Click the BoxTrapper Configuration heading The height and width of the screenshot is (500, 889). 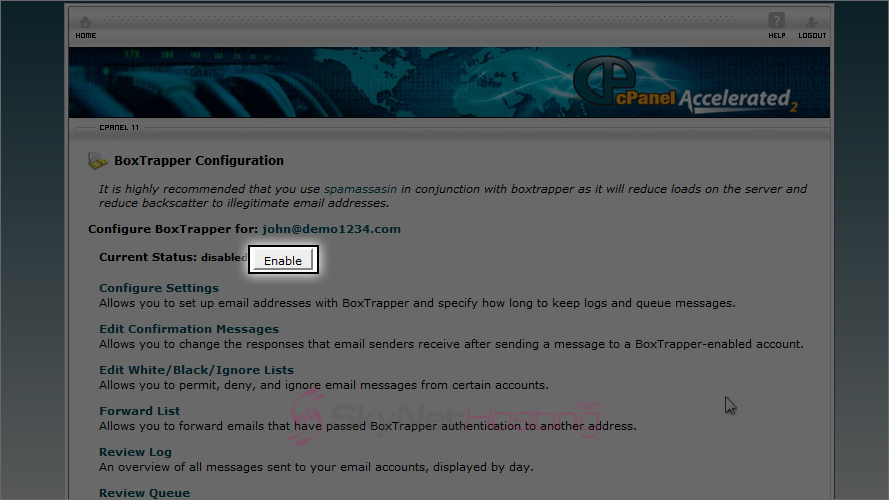tap(199, 160)
